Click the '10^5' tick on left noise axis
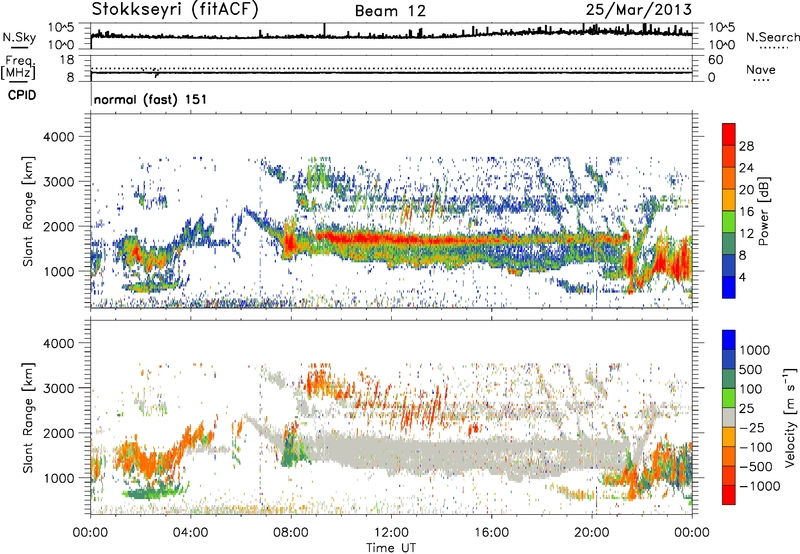This screenshot has width=800, height=554. [61, 28]
